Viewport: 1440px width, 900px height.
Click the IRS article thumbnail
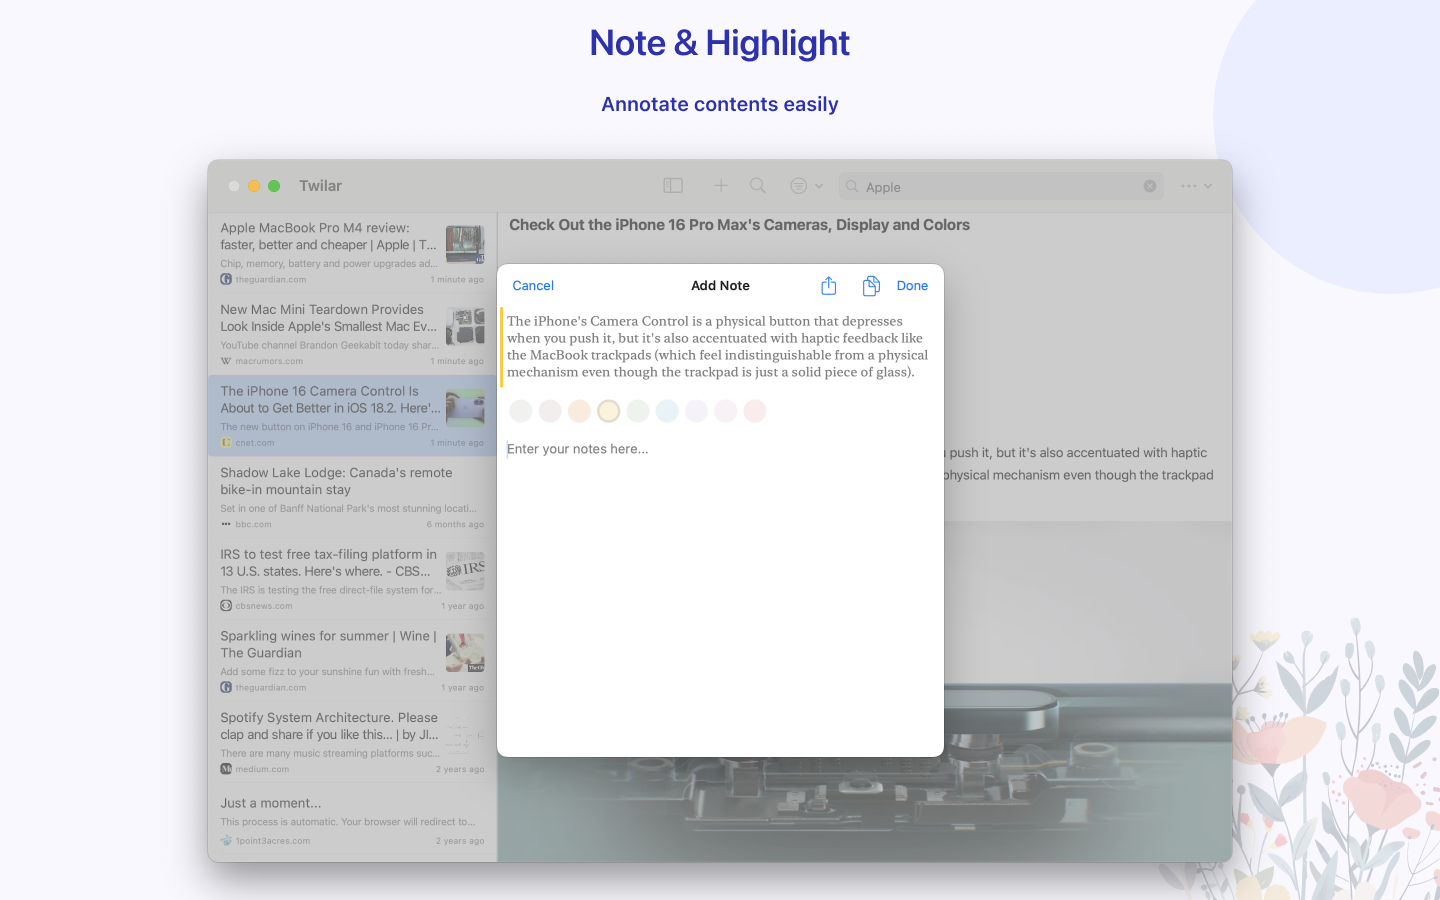click(x=465, y=571)
